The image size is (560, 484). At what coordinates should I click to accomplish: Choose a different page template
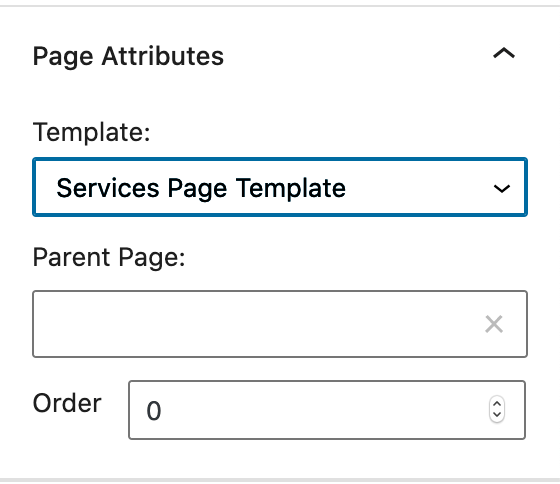[x=280, y=187]
